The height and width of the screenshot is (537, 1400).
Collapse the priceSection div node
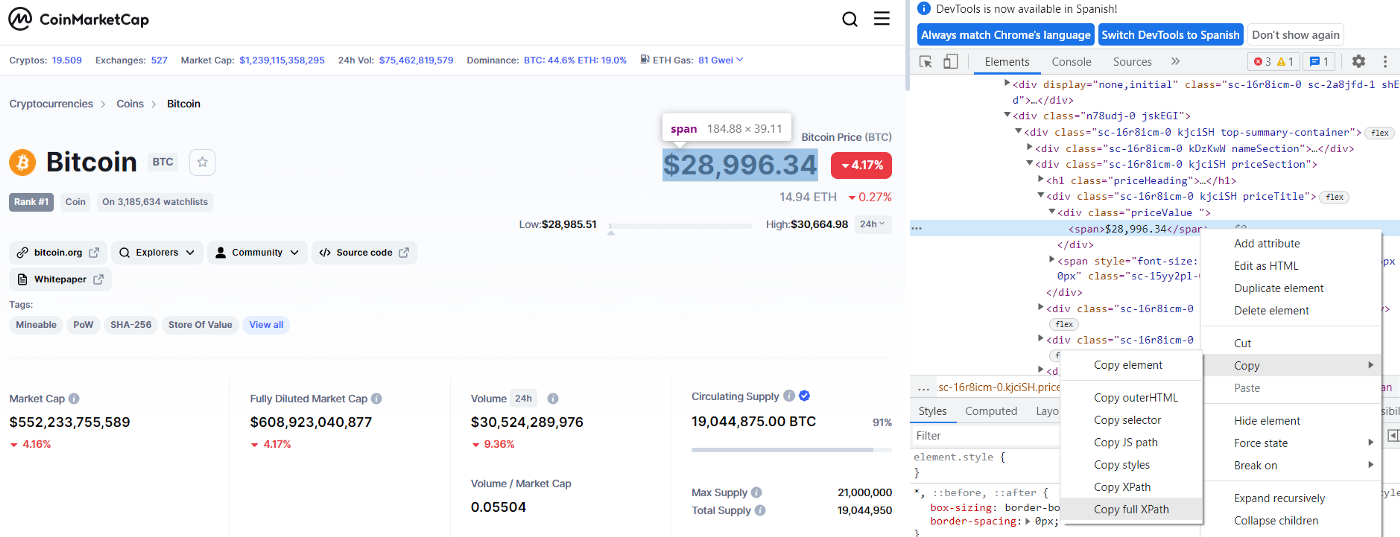point(1030,165)
